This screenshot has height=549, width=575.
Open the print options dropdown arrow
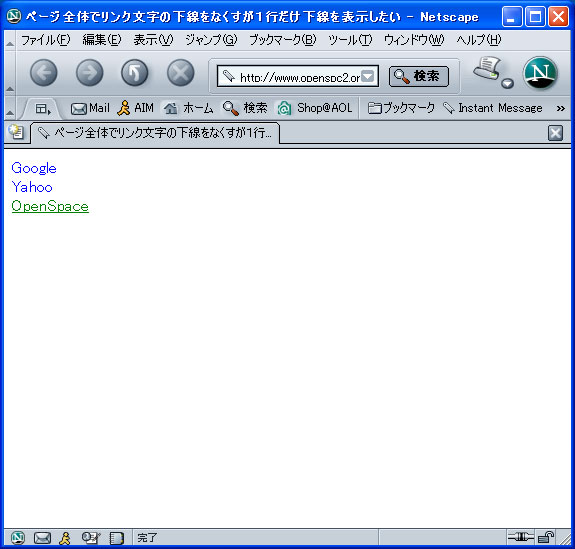click(507, 84)
